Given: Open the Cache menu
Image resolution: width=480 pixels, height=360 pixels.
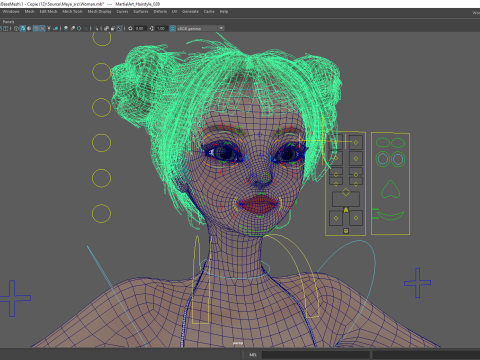Looking at the screenshot, I should (x=209, y=12).
